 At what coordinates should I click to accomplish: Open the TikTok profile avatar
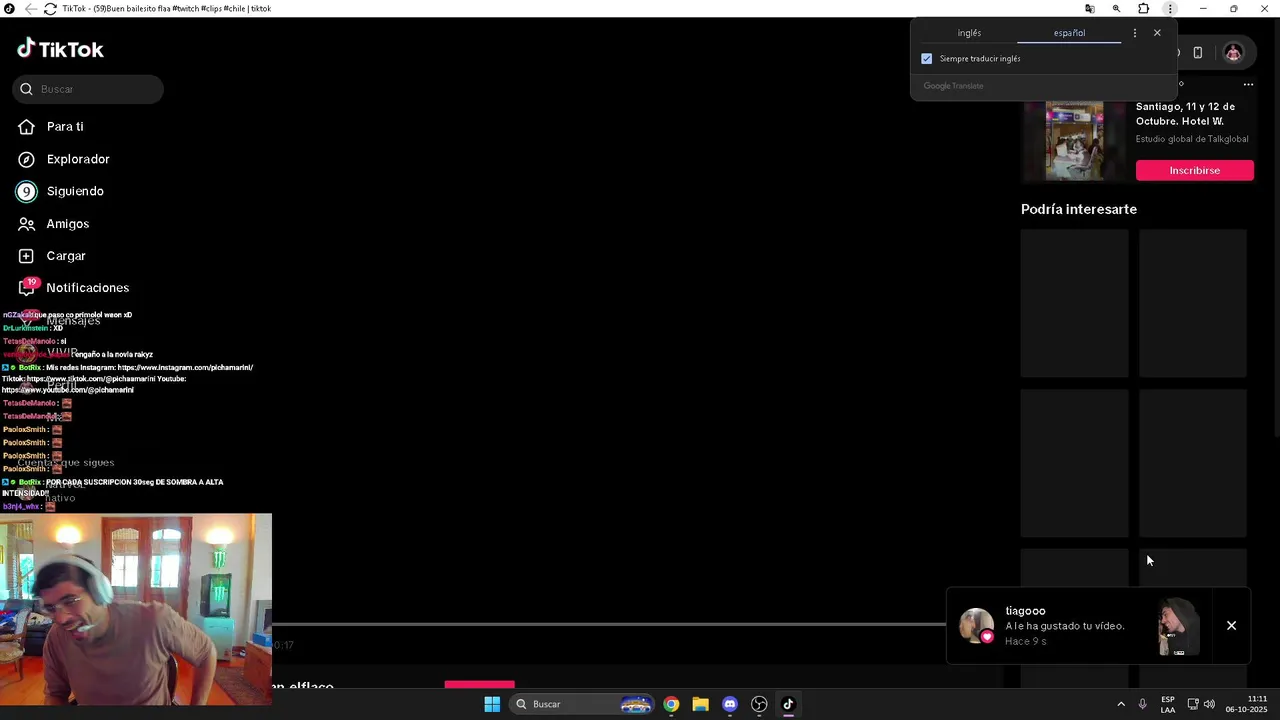tap(1233, 53)
